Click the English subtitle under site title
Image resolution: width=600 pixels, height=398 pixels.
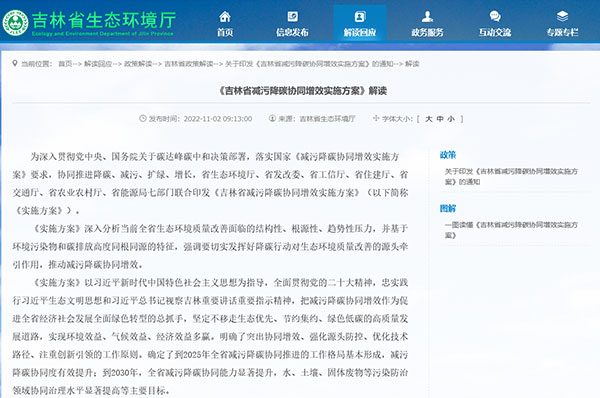click(x=103, y=34)
